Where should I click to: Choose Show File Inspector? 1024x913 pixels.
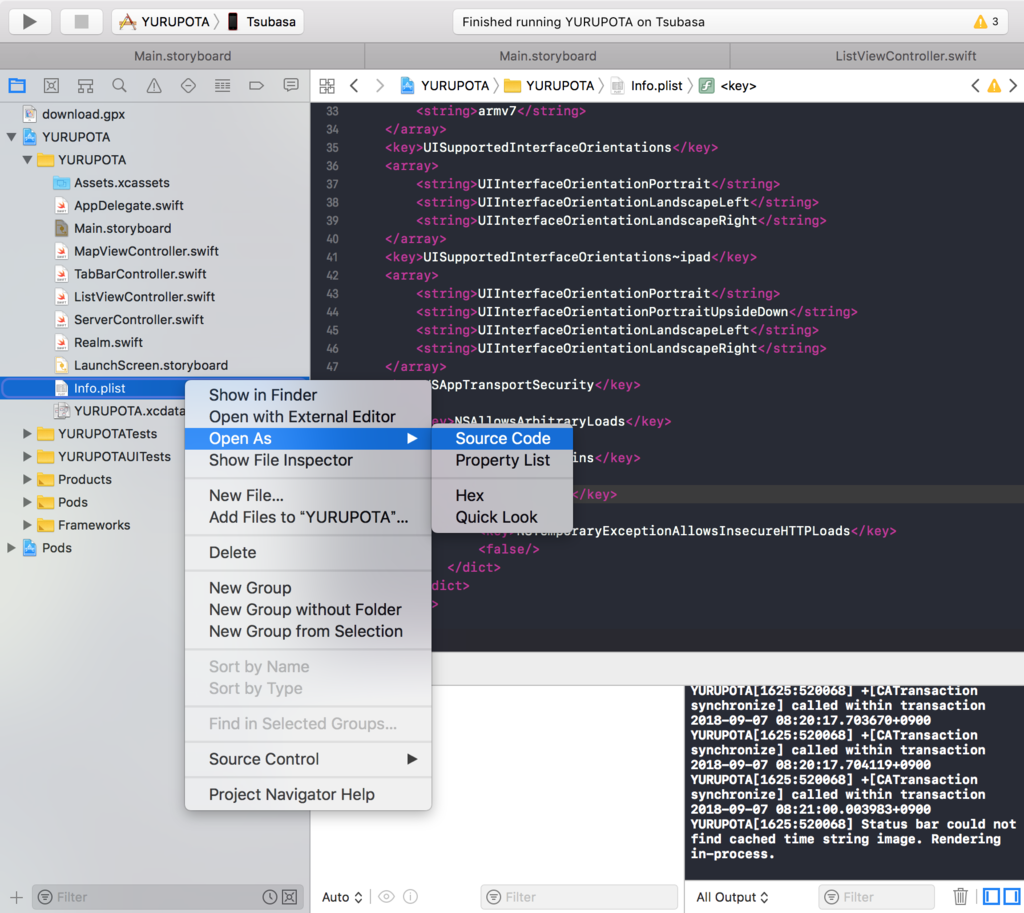tap(308, 460)
